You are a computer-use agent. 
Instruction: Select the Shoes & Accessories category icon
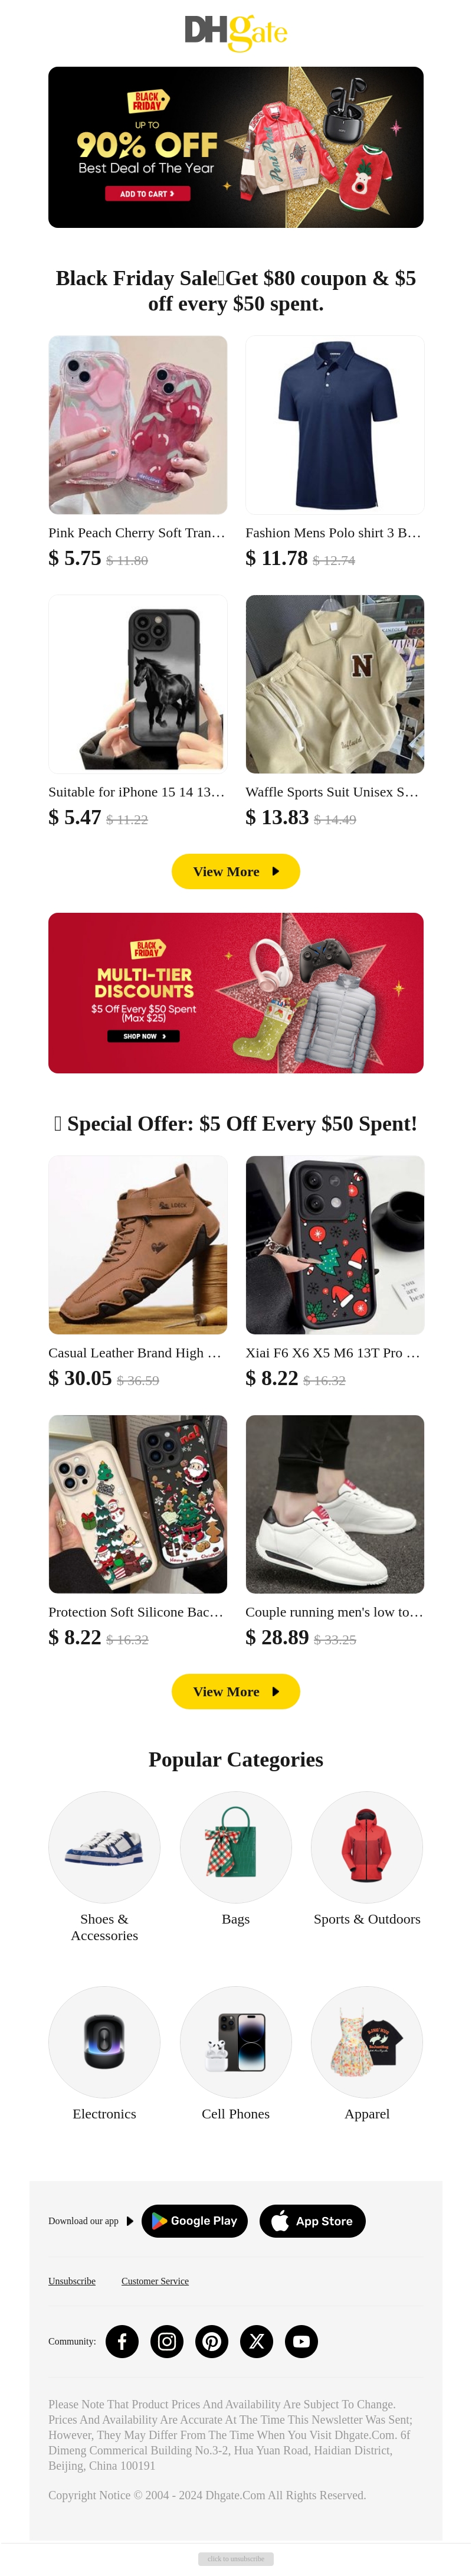click(104, 1846)
